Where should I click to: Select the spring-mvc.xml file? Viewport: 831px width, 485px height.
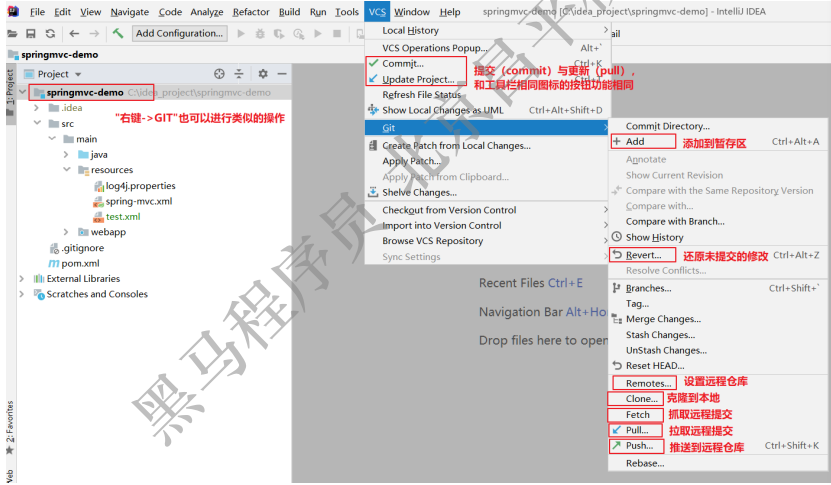pyautogui.click(x=139, y=201)
